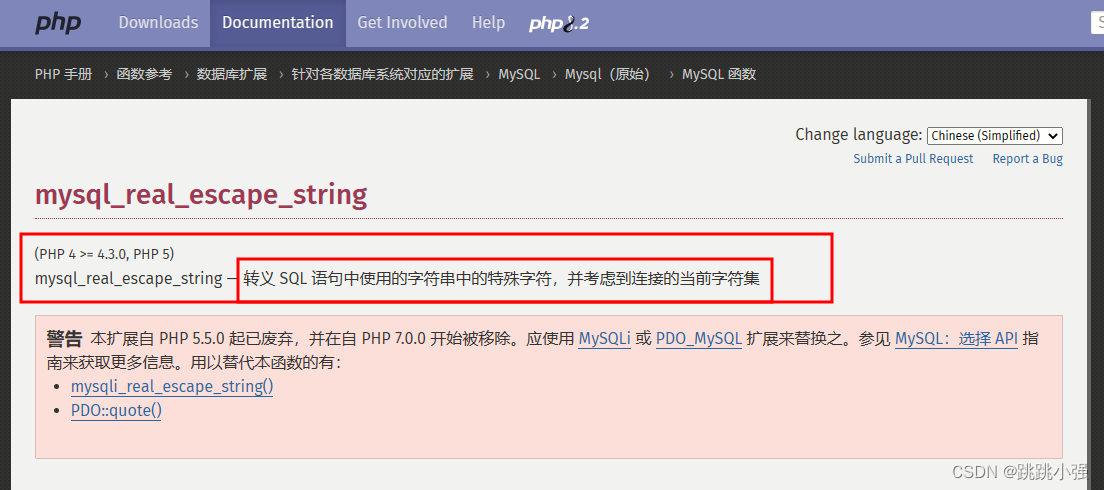
Task: Go to 函数参考 breadcrumb
Action: pyautogui.click(x=144, y=74)
